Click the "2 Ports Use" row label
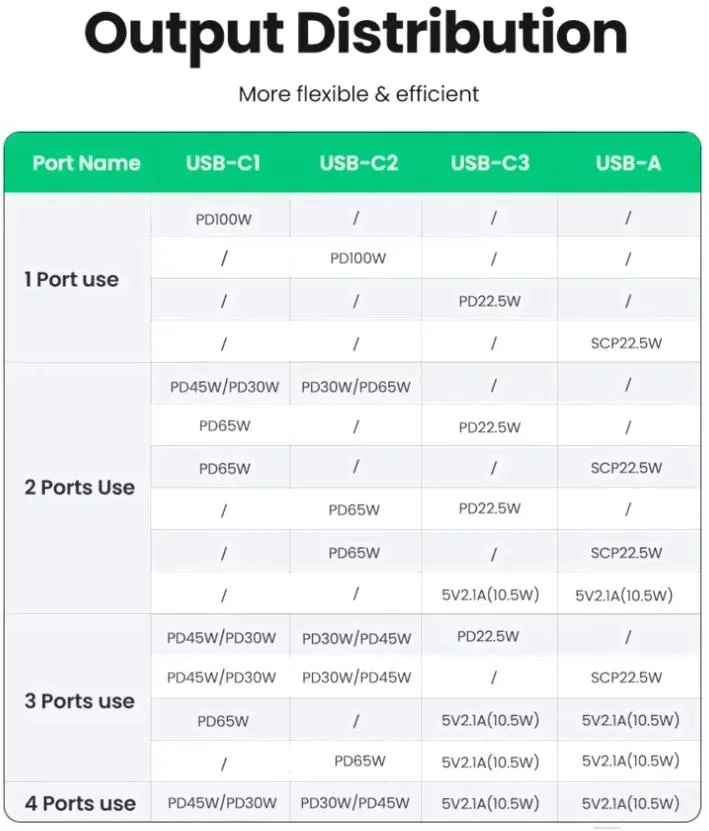The width and height of the screenshot is (709, 831). pyautogui.click(x=79, y=488)
